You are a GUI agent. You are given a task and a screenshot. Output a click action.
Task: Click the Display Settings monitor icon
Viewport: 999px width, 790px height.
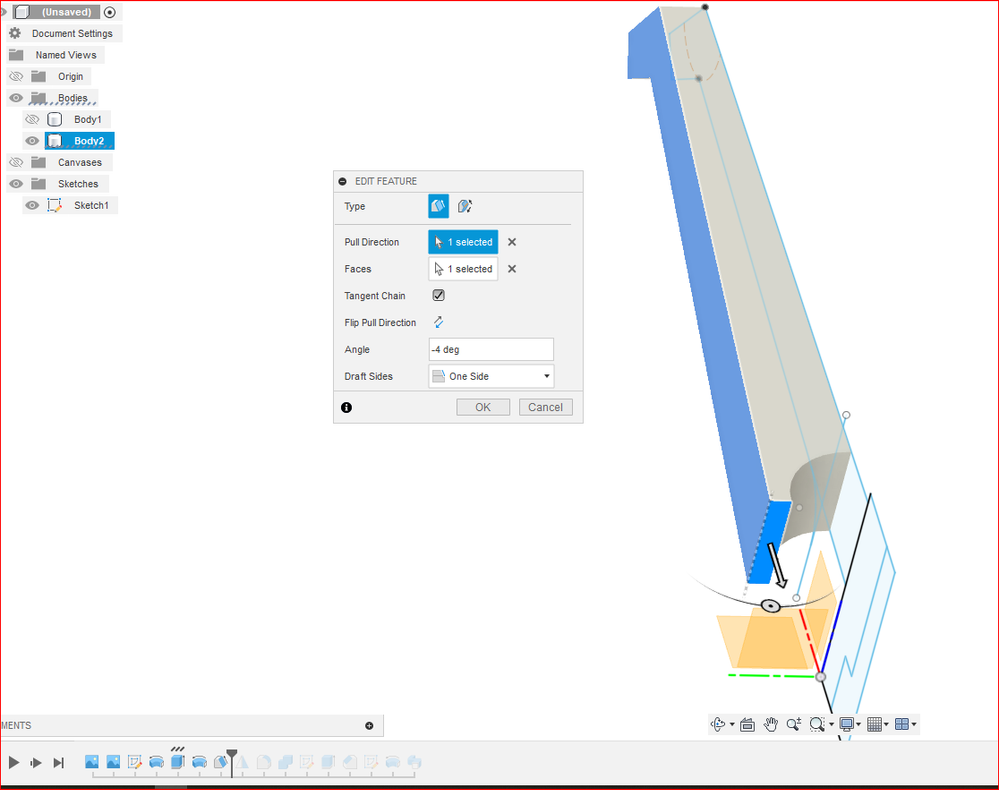pos(846,724)
